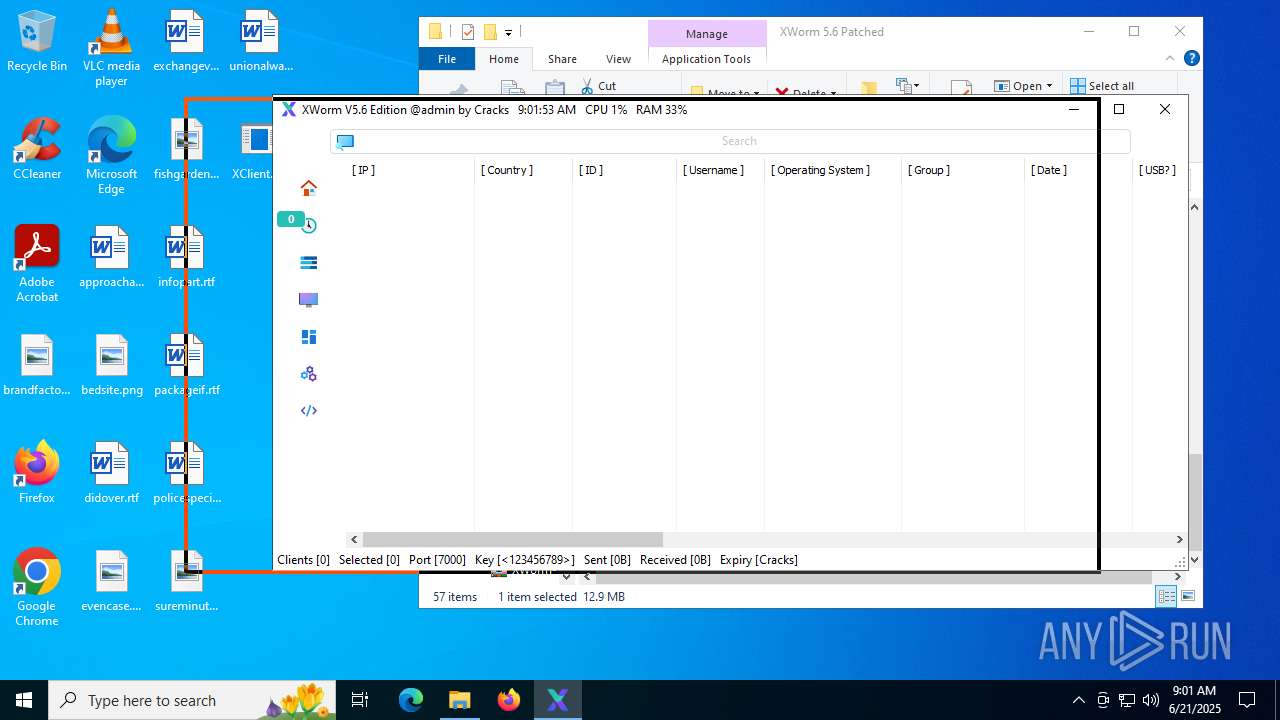Screen dimensions: 1280x720
Task: Select the stacked bars icon in XWorm sidebar
Action: coord(308,262)
